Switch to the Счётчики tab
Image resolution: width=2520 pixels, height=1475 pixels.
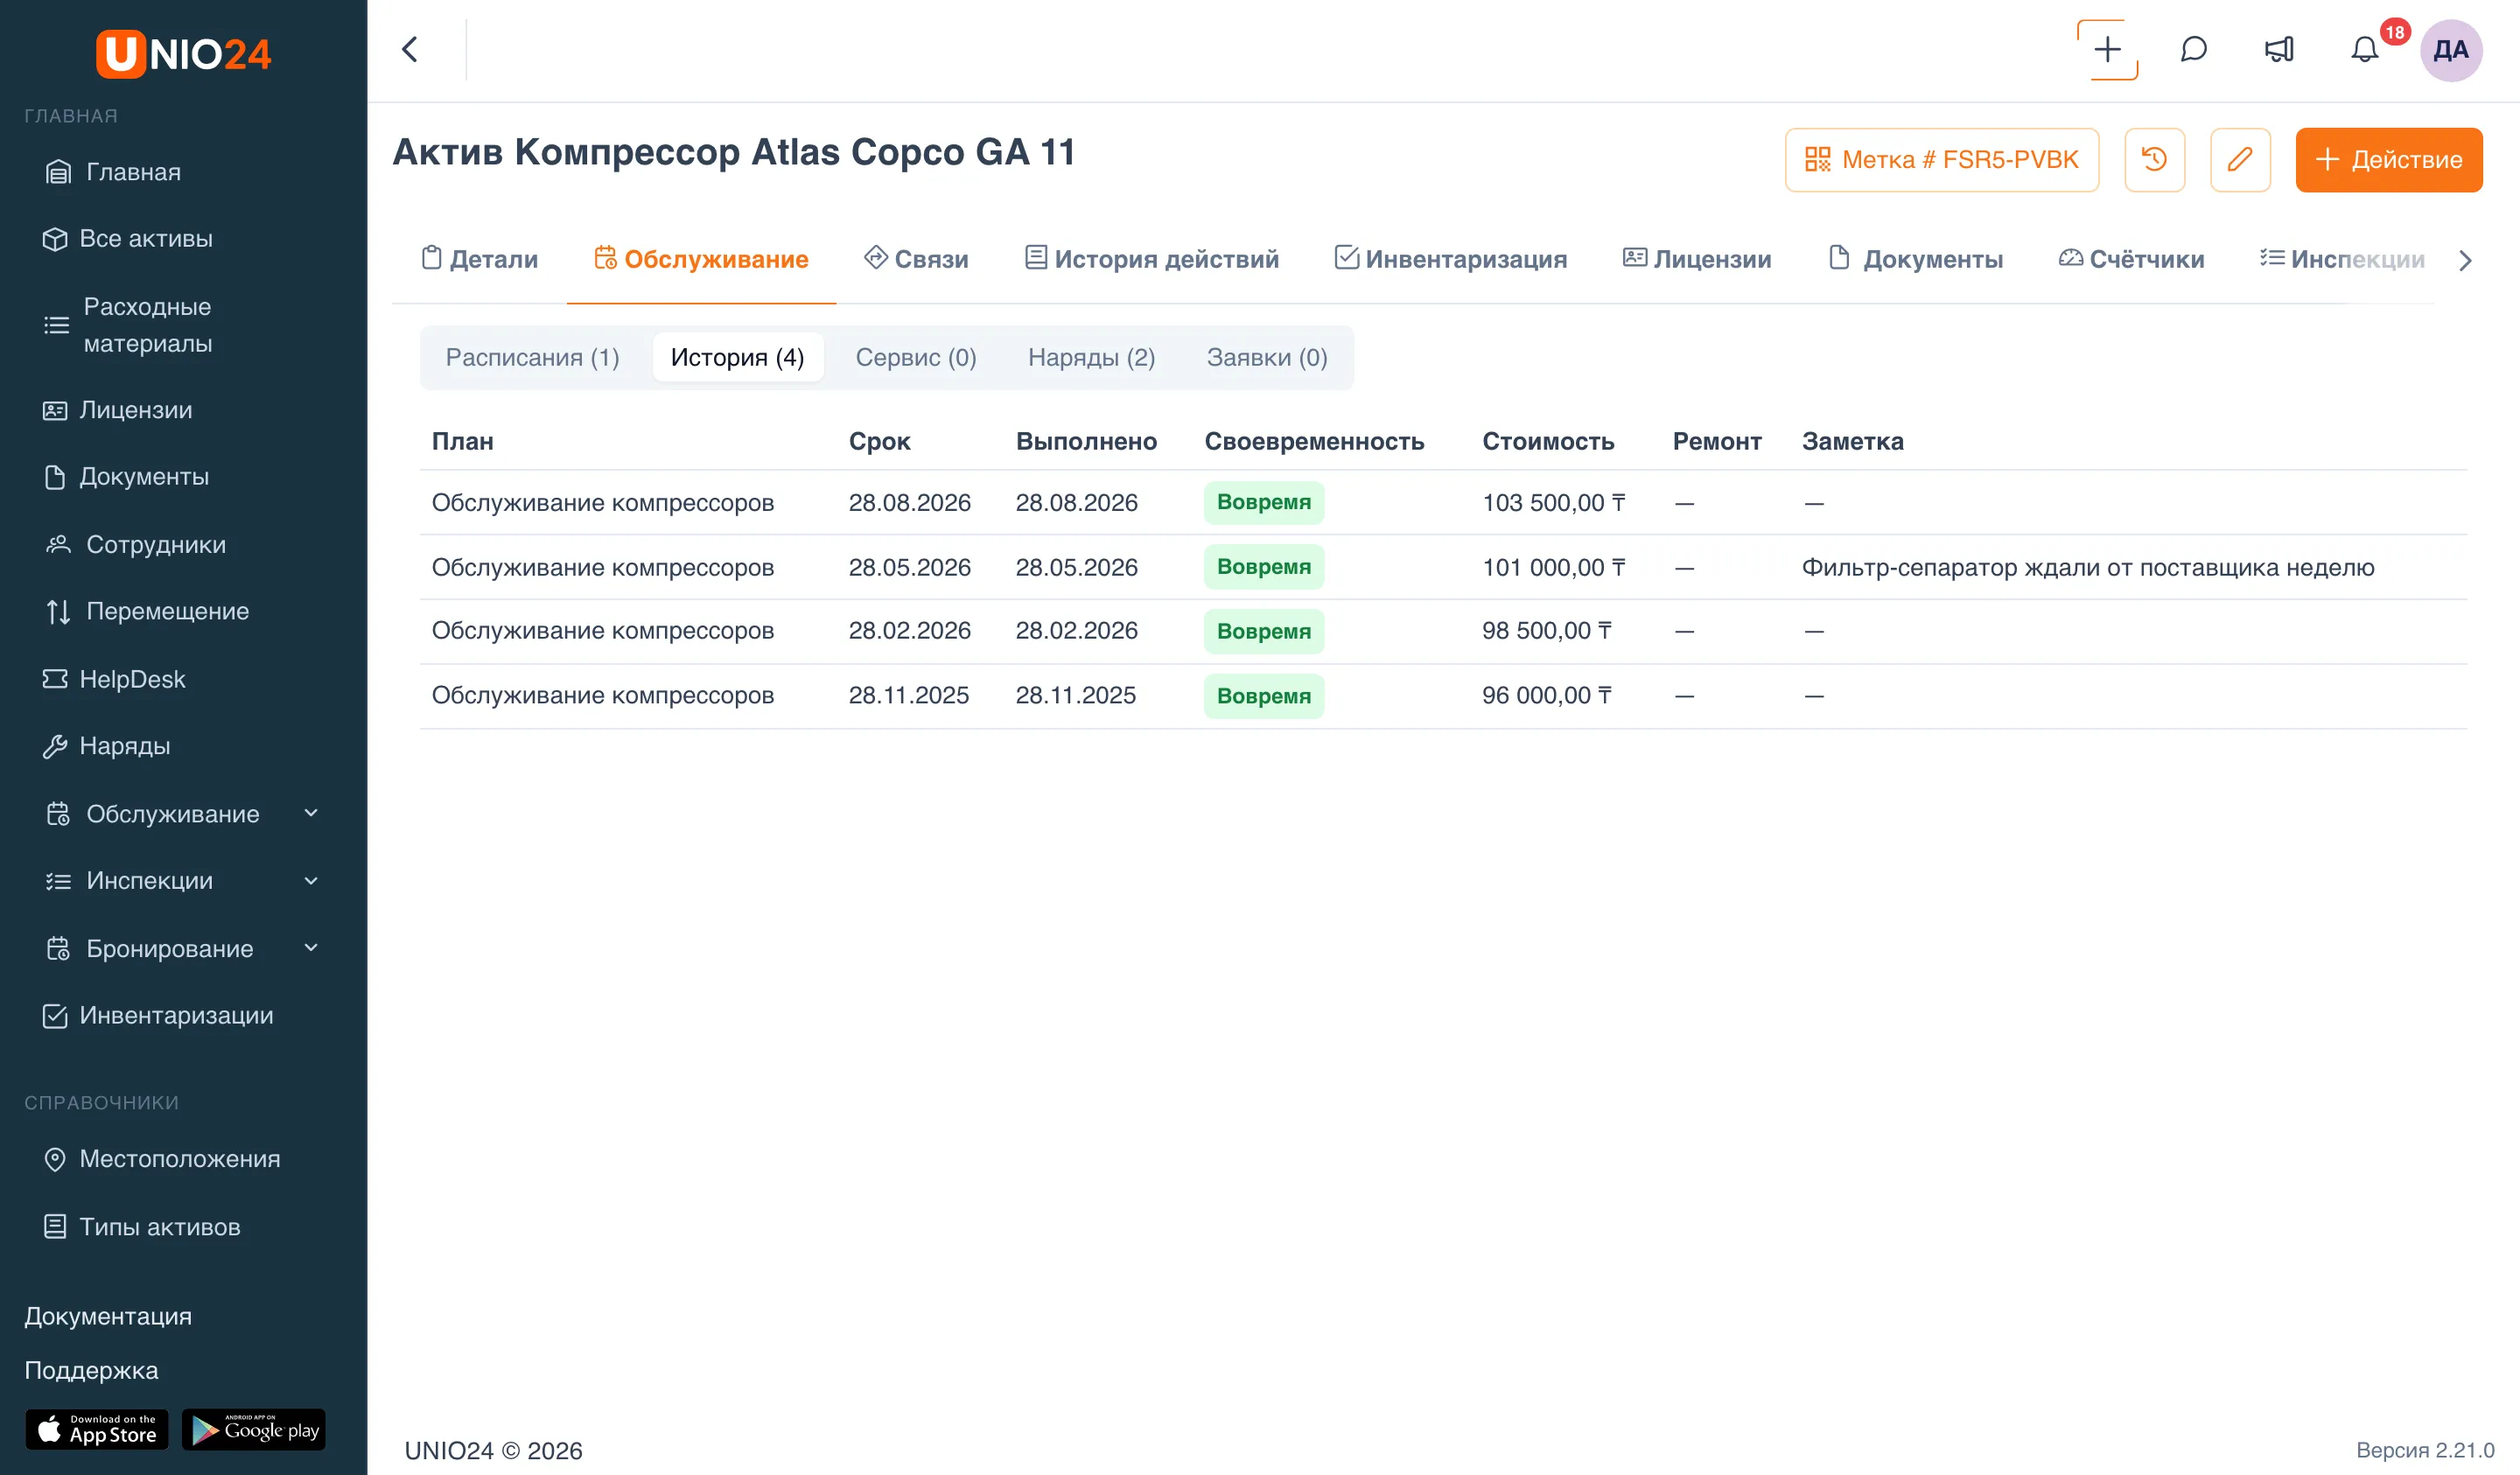[x=2131, y=259]
